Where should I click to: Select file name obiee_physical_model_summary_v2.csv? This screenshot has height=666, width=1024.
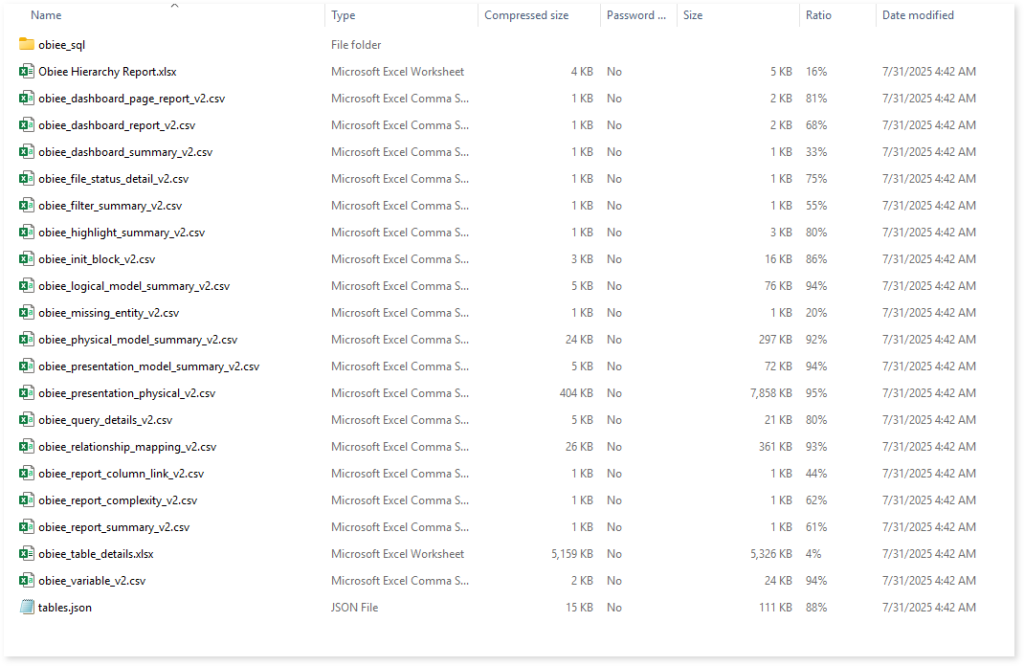pos(138,340)
